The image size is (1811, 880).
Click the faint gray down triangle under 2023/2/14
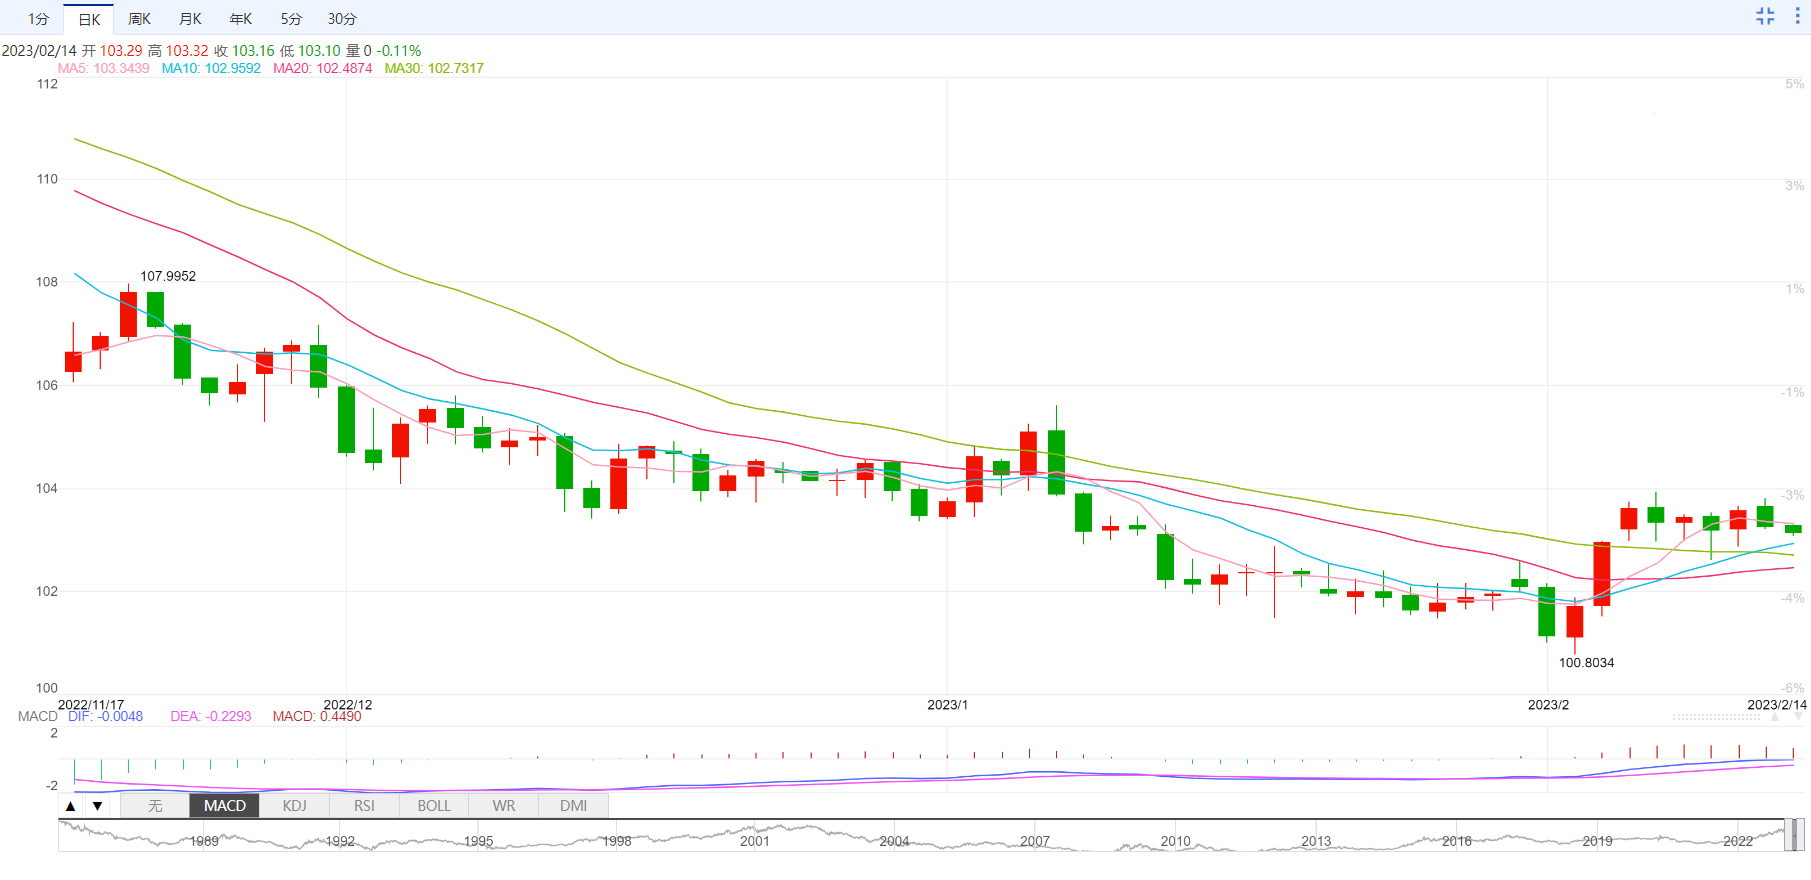[x=1800, y=717]
